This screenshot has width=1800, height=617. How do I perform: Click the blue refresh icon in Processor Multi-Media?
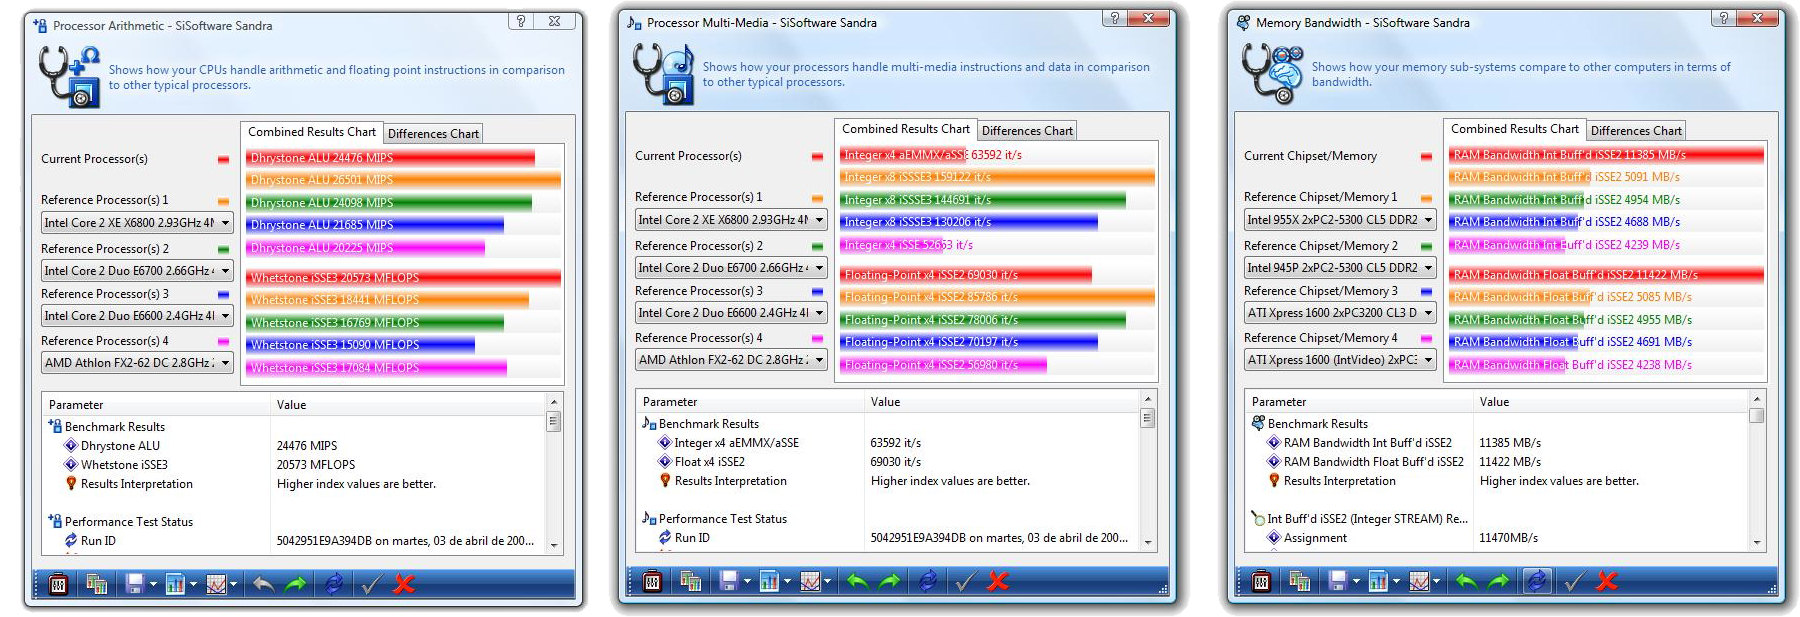click(x=928, y=581)
